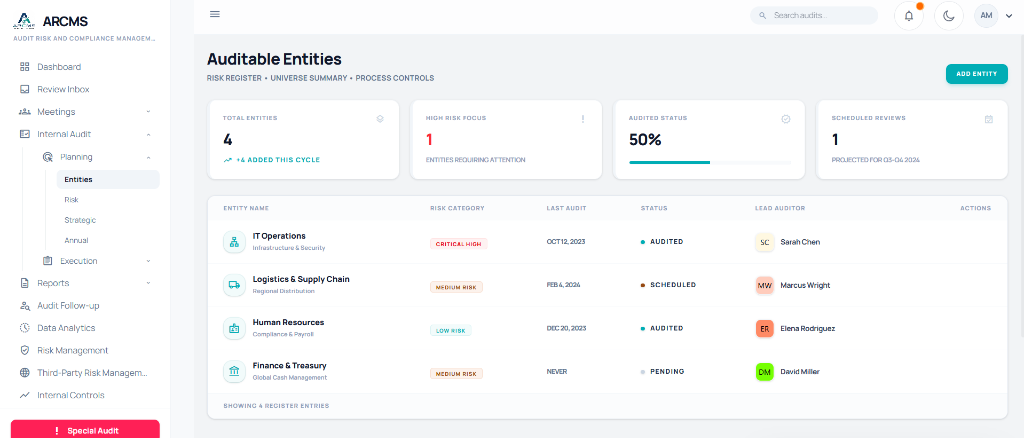This screenshot has height=438, width=1024.
Task: Open the AM user avatar
Action: click(x=986, y=15)
